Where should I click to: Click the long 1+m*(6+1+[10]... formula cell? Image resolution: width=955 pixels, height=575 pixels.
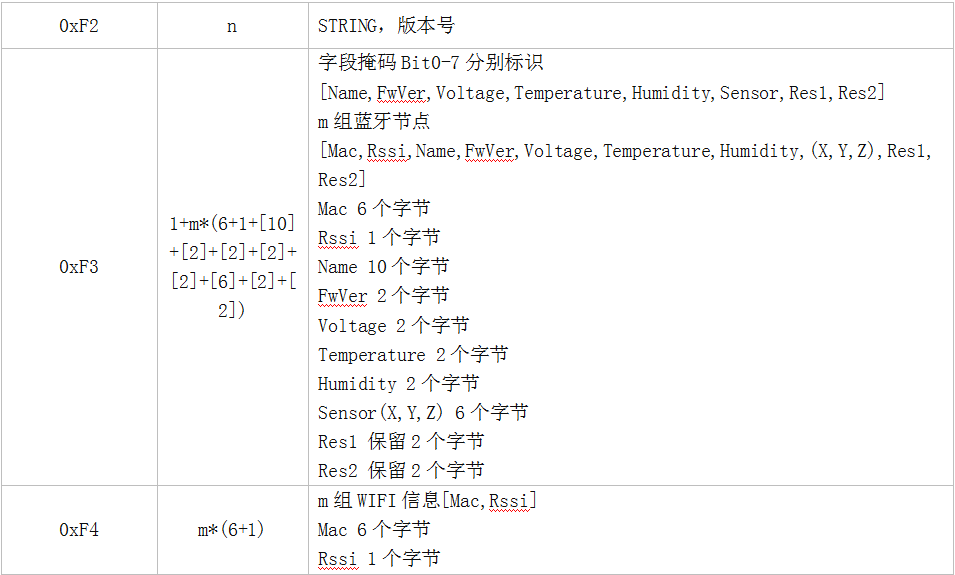click(x=232, y=267)
